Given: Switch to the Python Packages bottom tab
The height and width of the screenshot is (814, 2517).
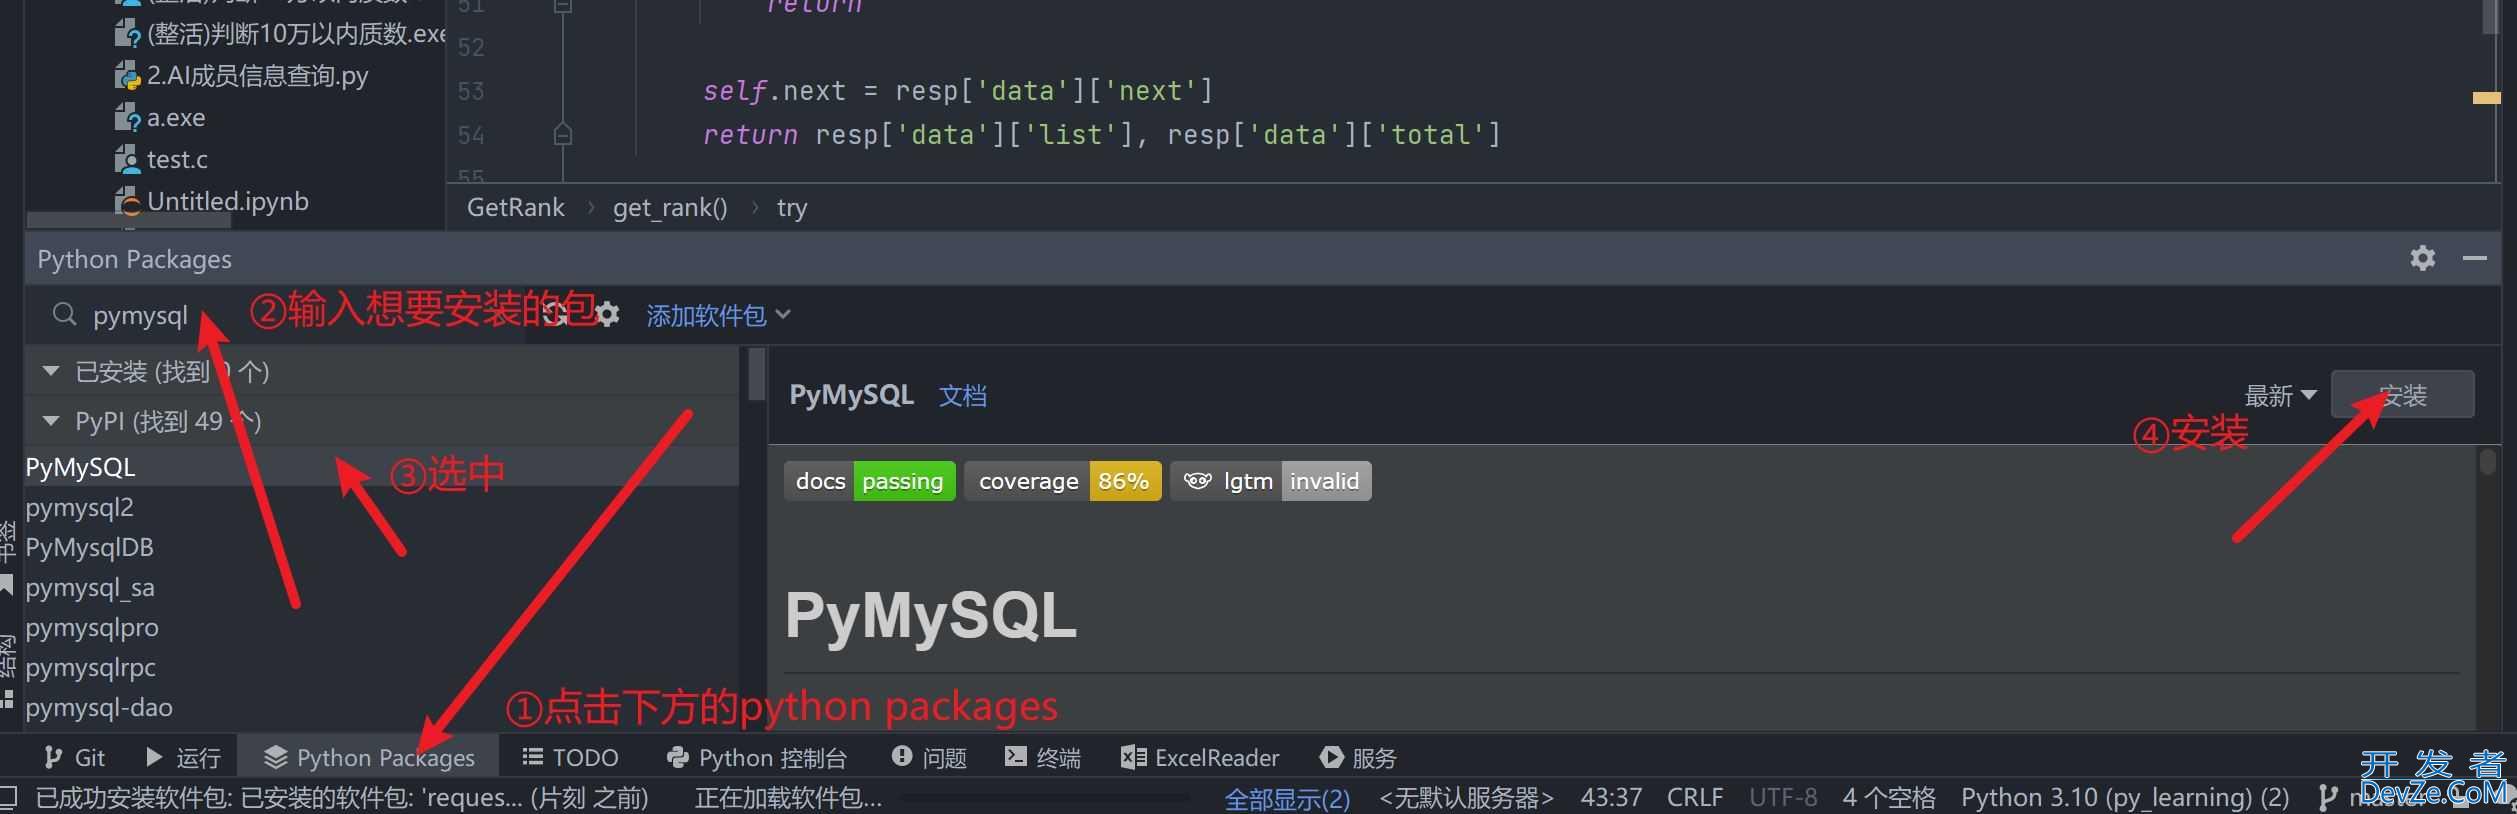Looking at the screenshot, I should point(369,757).
